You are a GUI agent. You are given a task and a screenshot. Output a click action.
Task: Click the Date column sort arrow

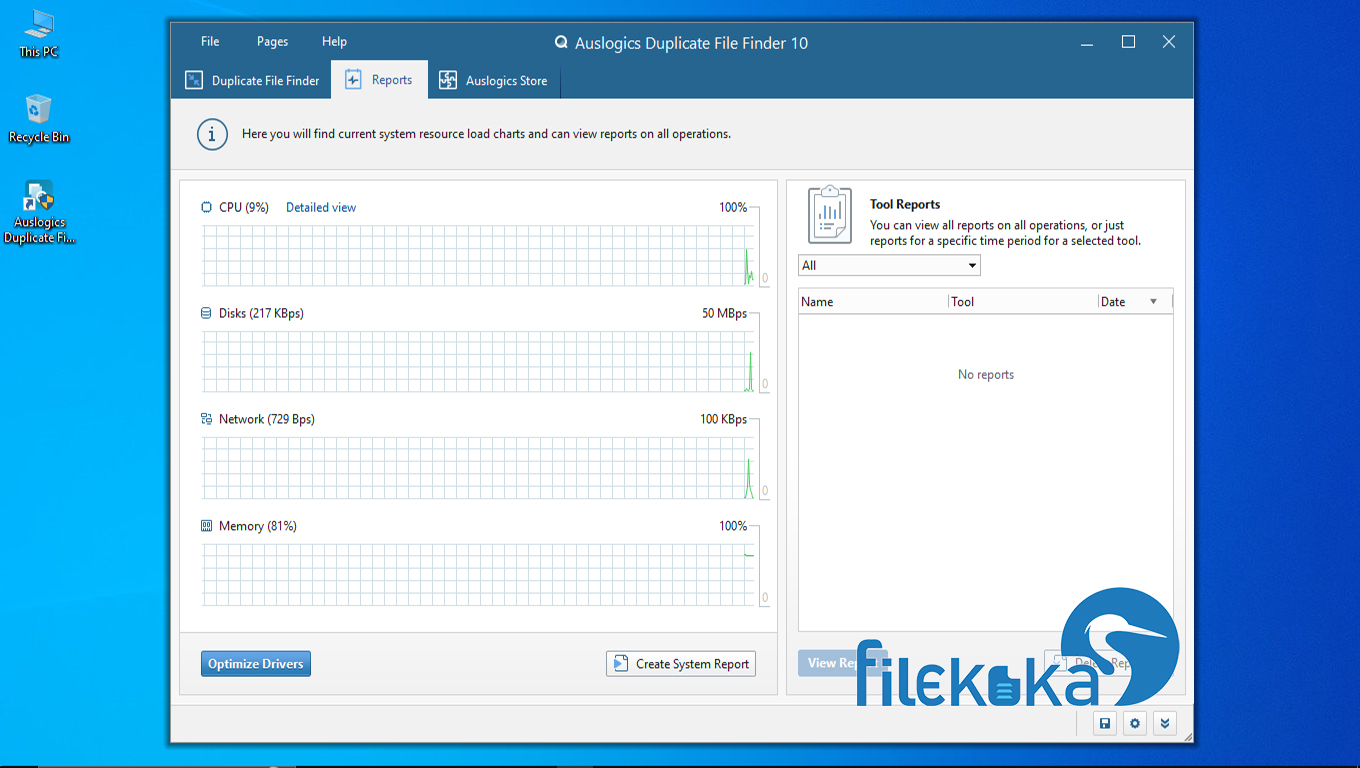click(1153, 301)
